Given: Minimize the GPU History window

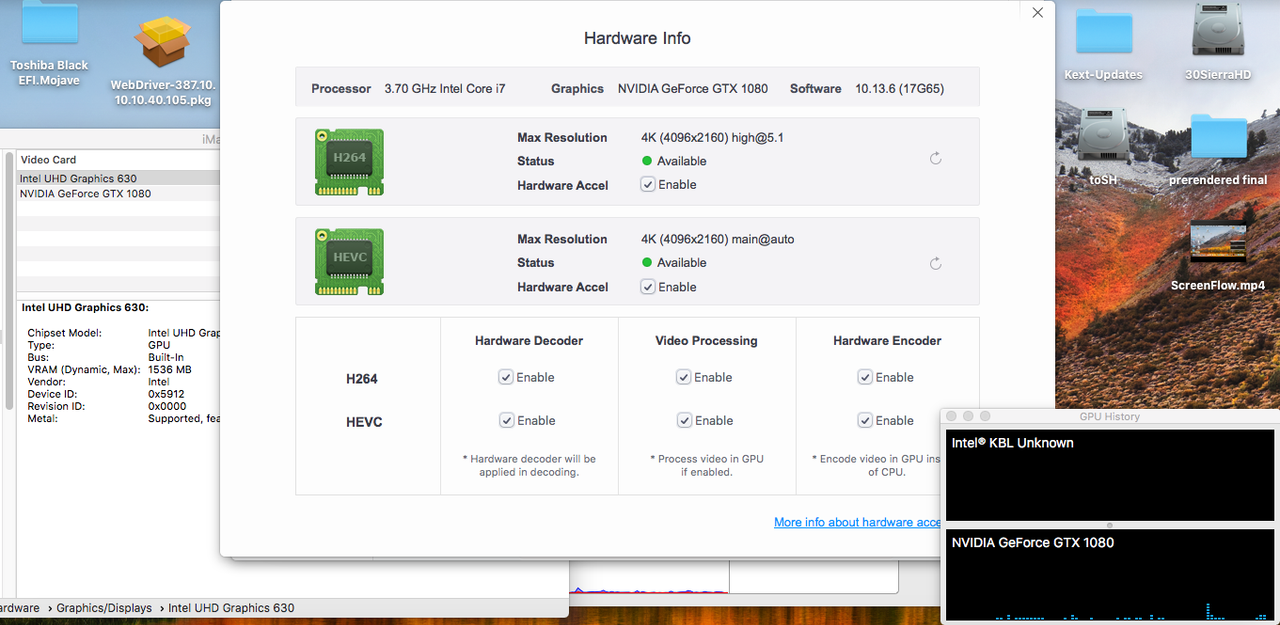Looking at the screenshot, I should 968,416.
